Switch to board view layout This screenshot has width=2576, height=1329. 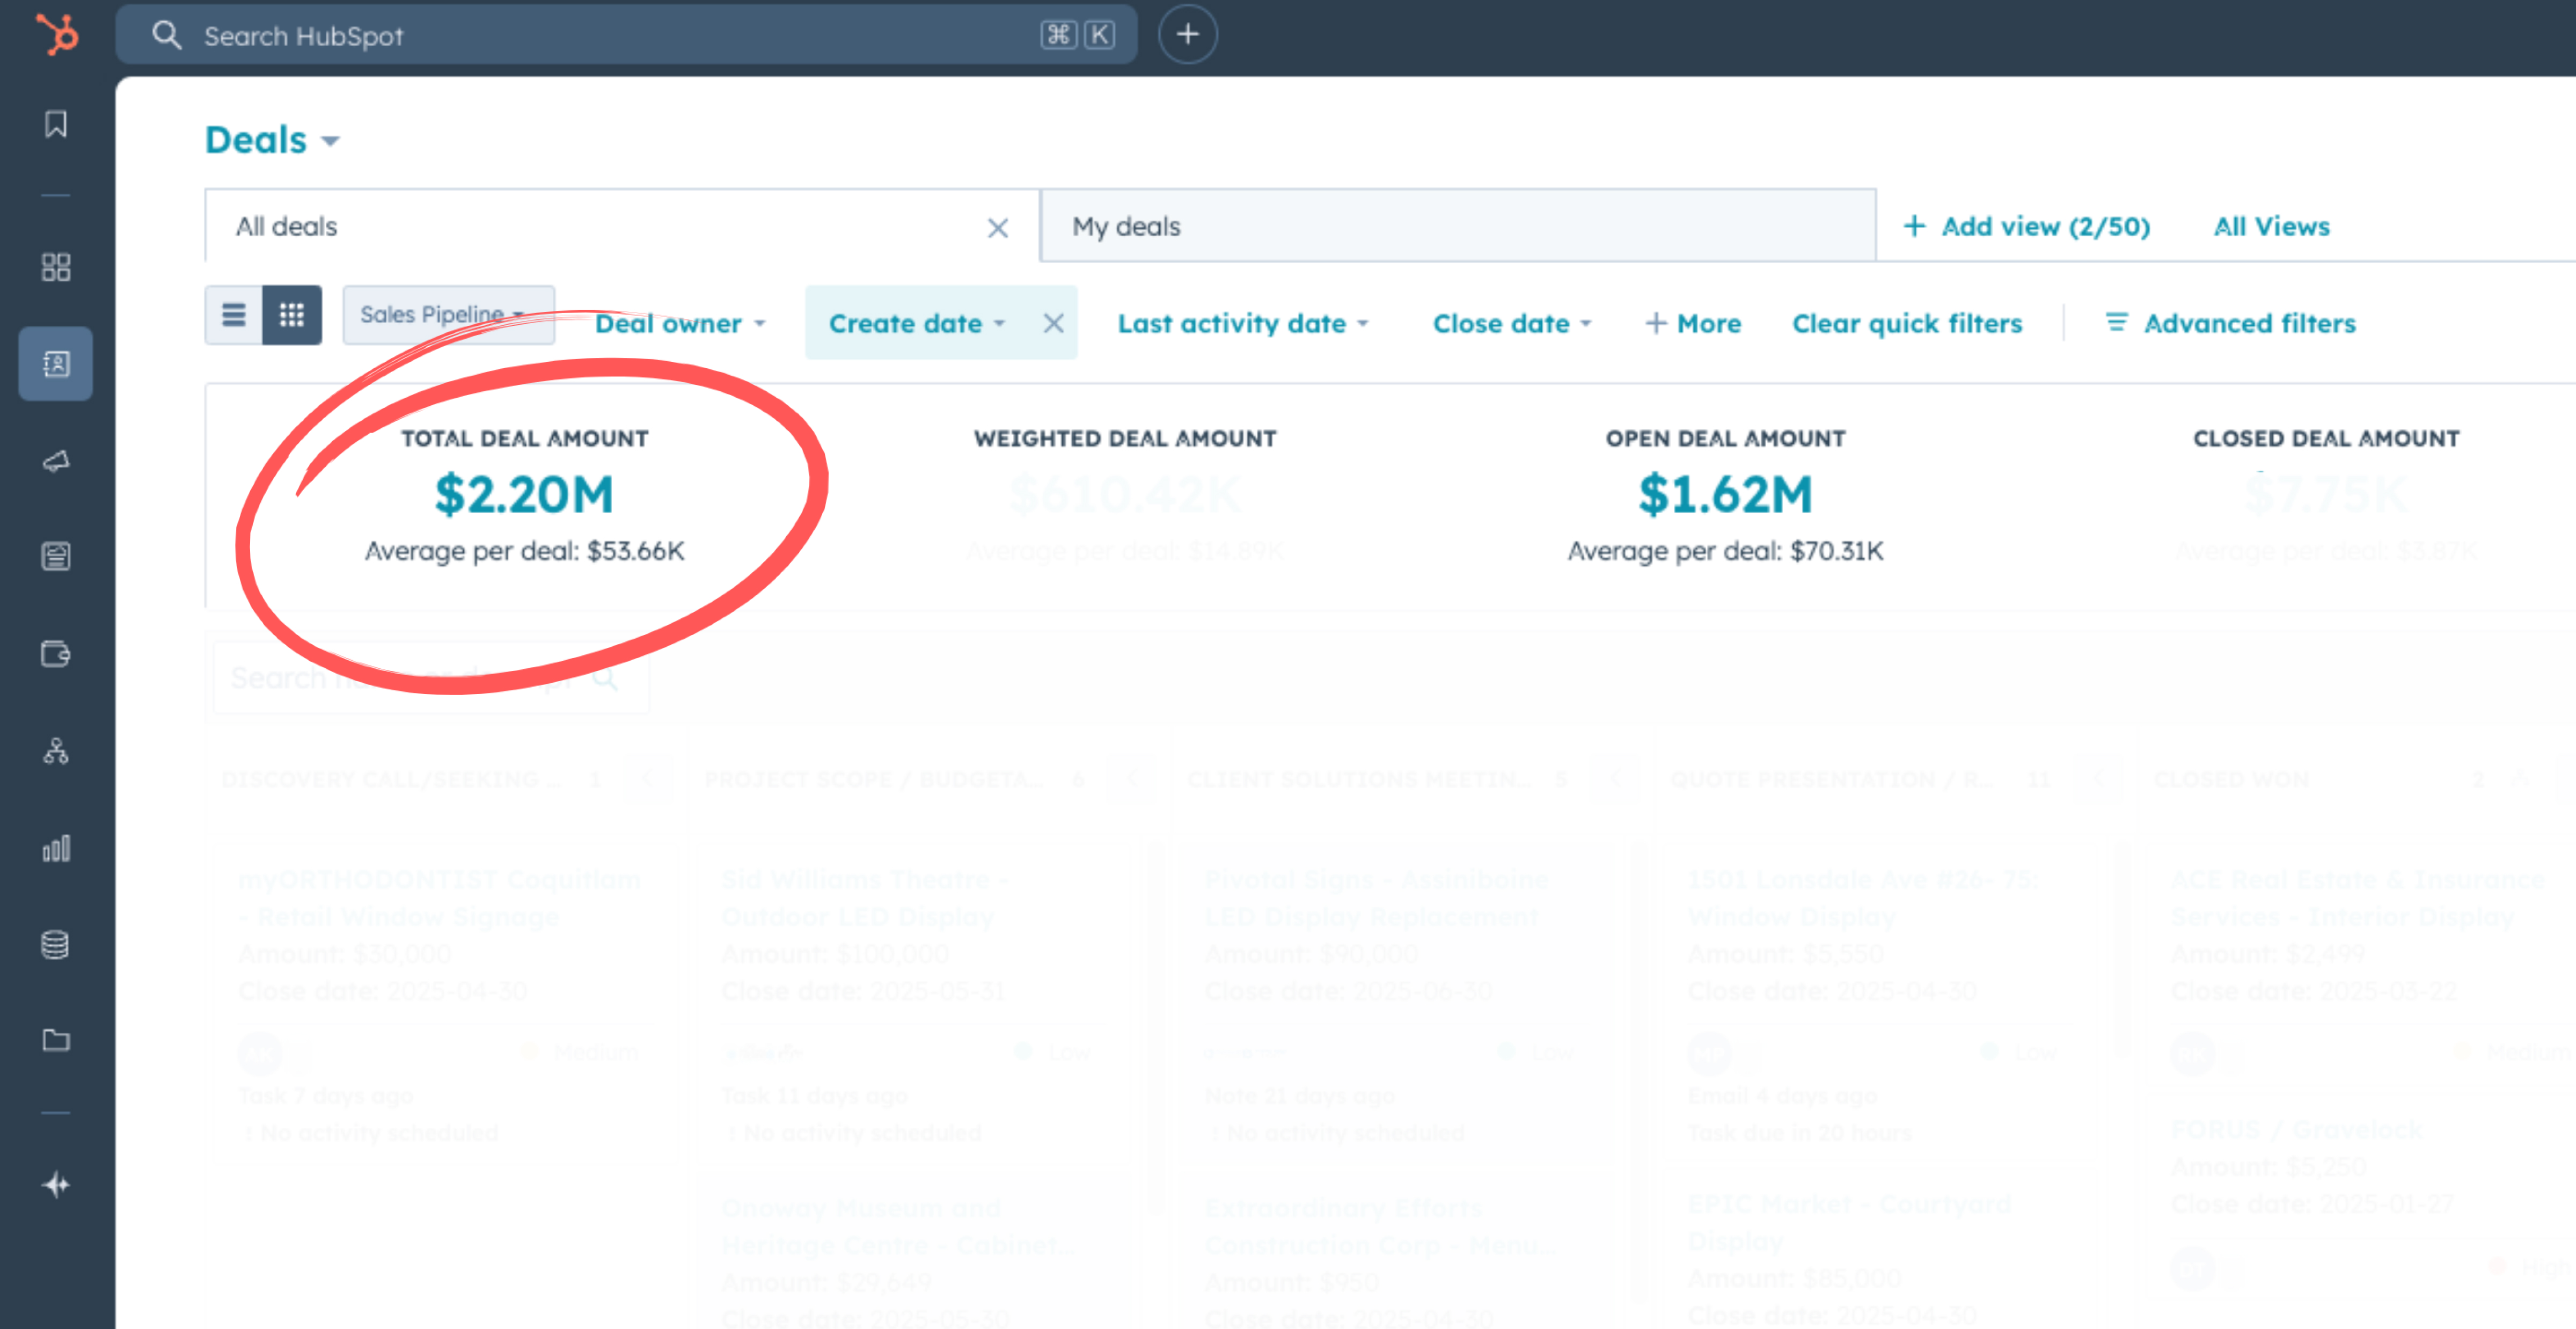coord(292,316)
